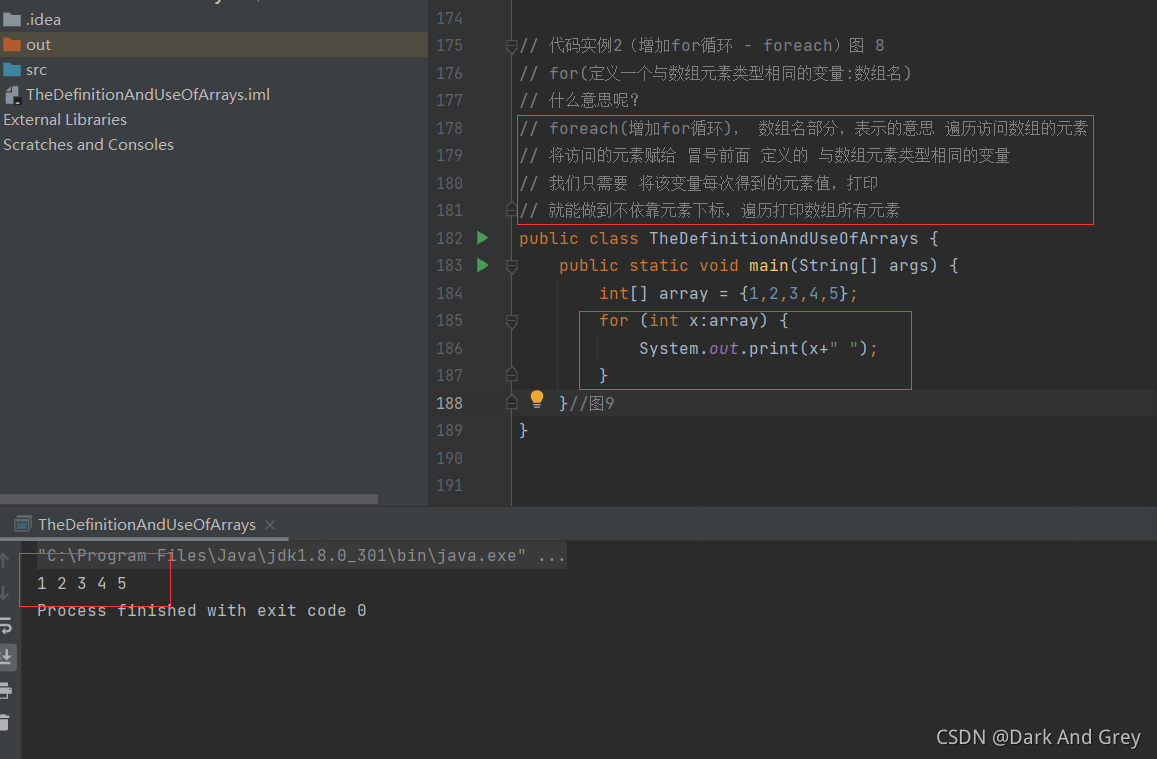Click the closing brace on line 189

(x=523, y=430)
